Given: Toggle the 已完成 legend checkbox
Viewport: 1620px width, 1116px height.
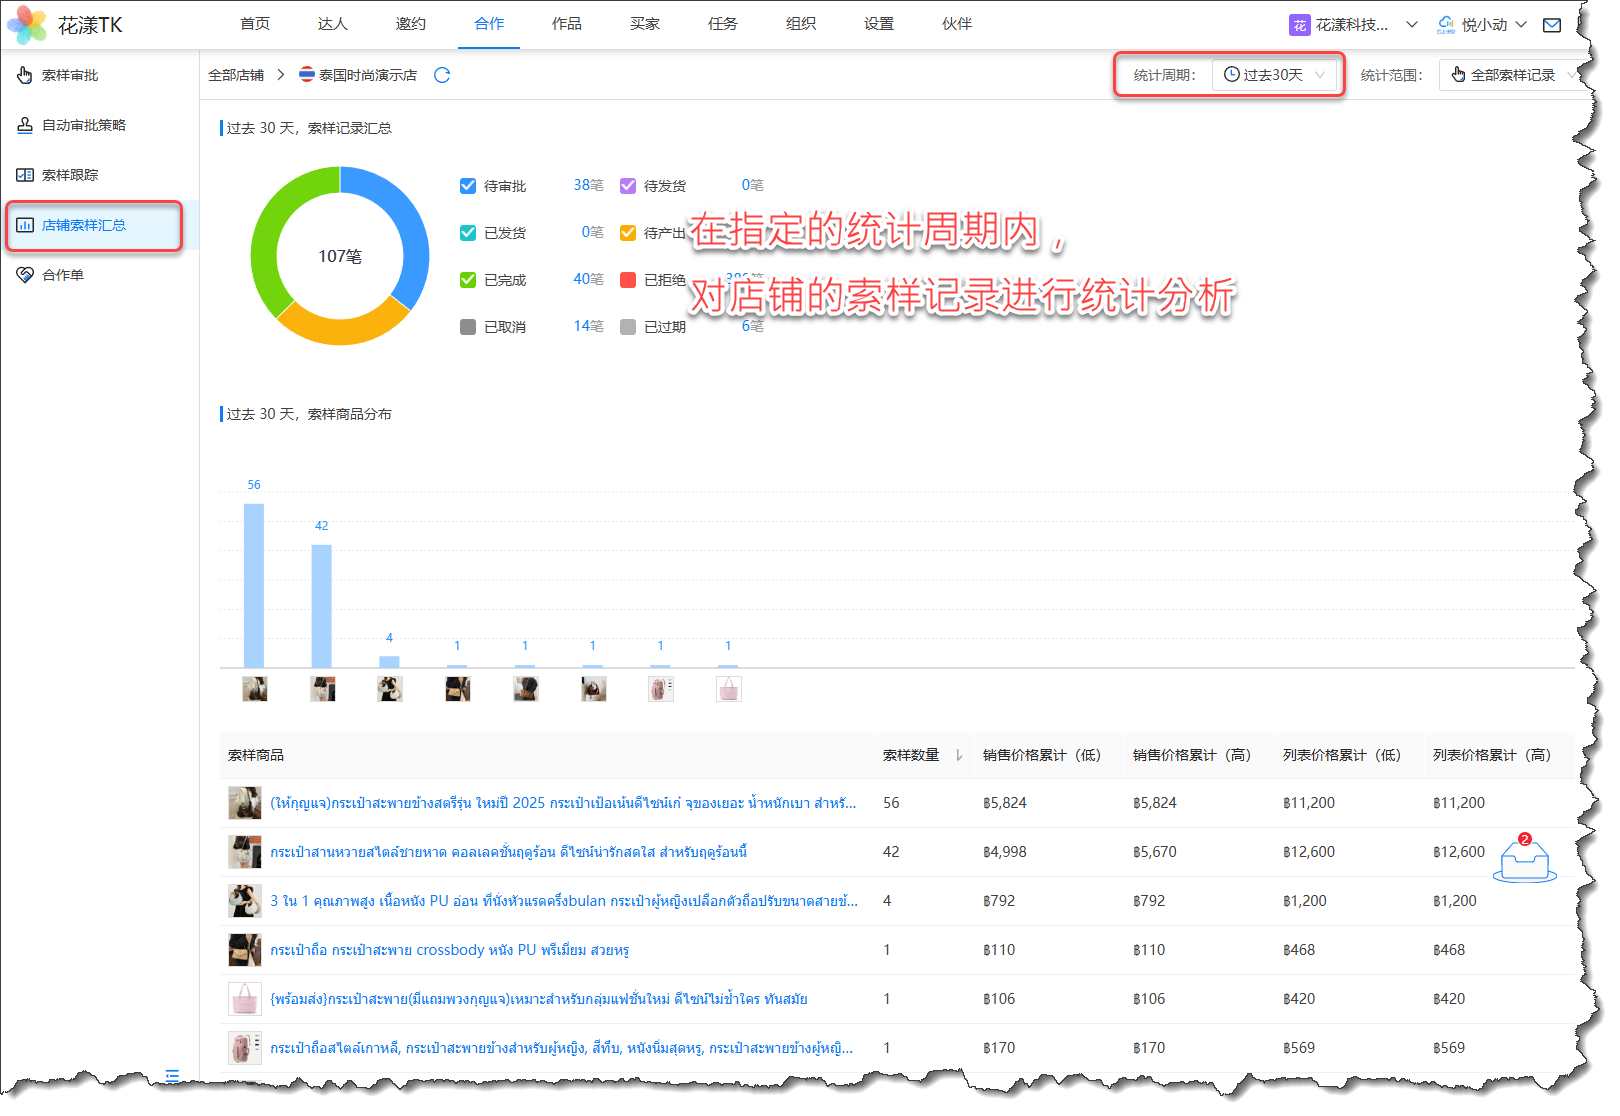Looking at the screenshot, I should (x=468, y=280).
